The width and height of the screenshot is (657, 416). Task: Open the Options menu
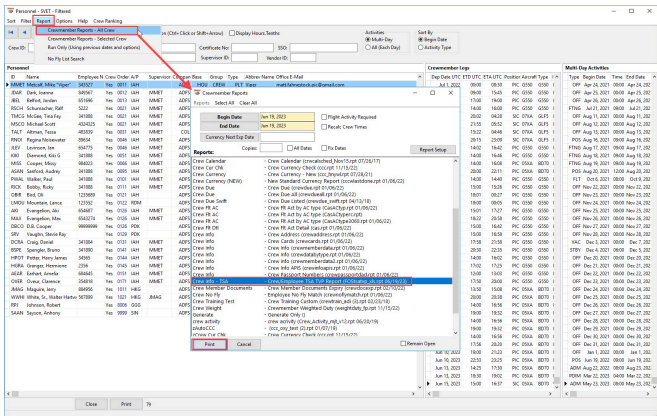click(64, 21)
